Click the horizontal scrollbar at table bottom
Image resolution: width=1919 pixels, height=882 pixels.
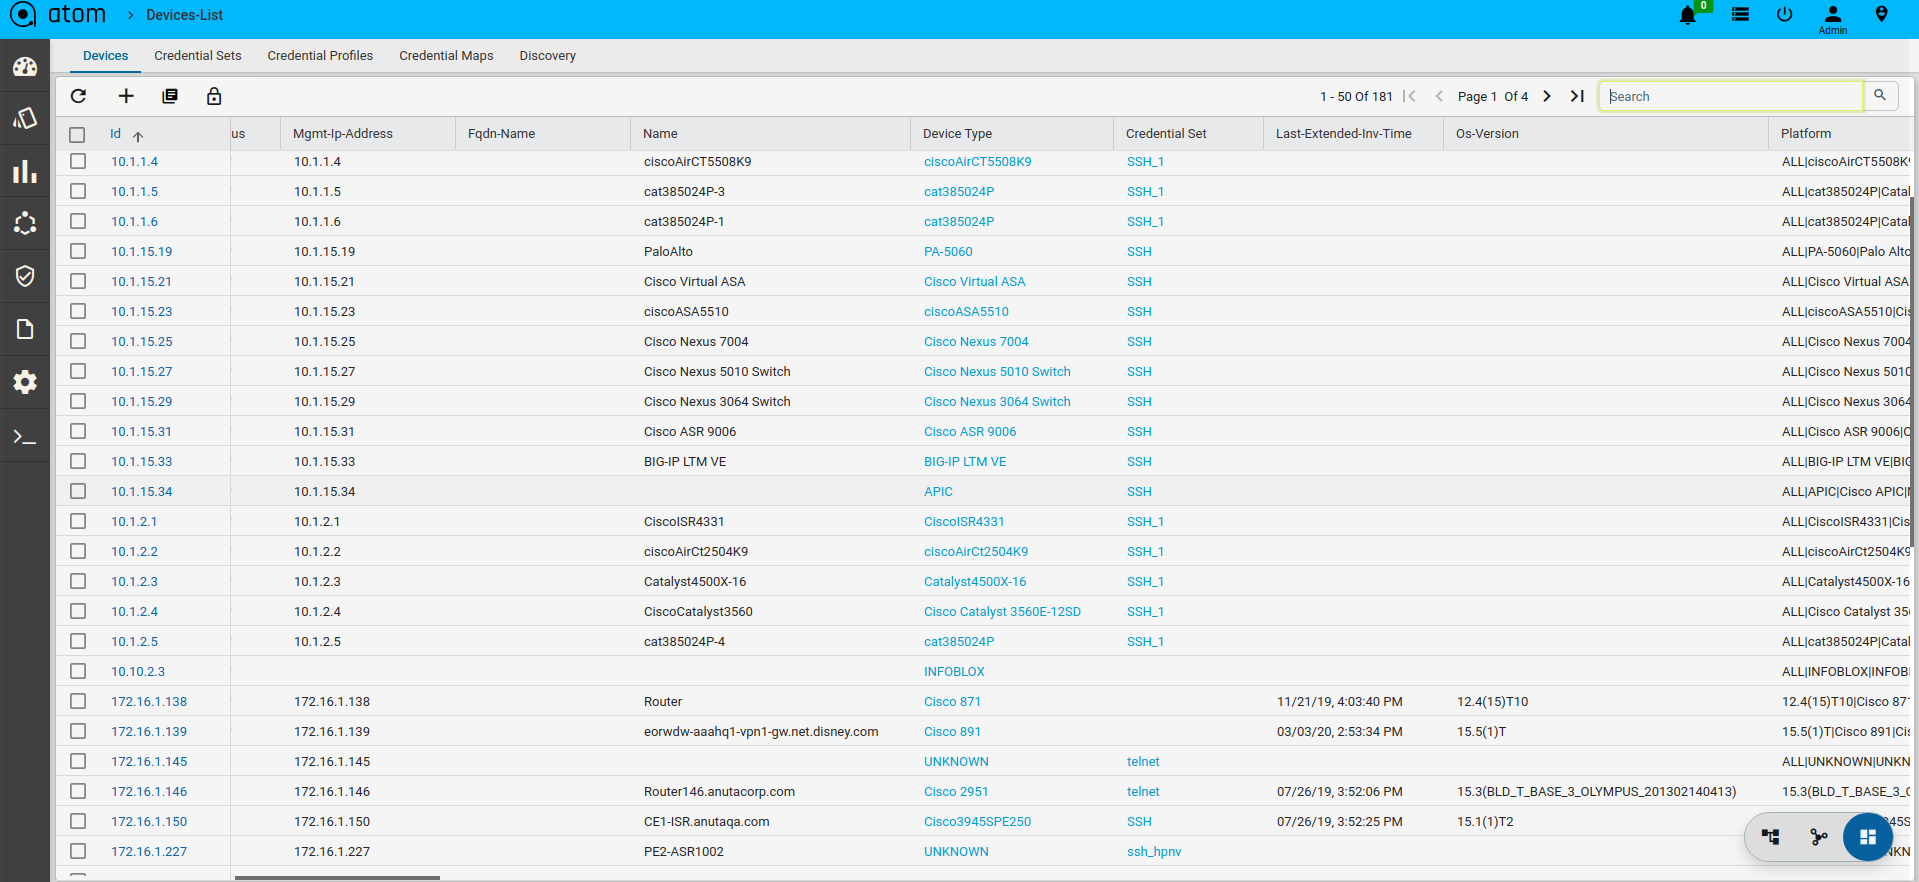pyautogui.click(x=337, y=878)
